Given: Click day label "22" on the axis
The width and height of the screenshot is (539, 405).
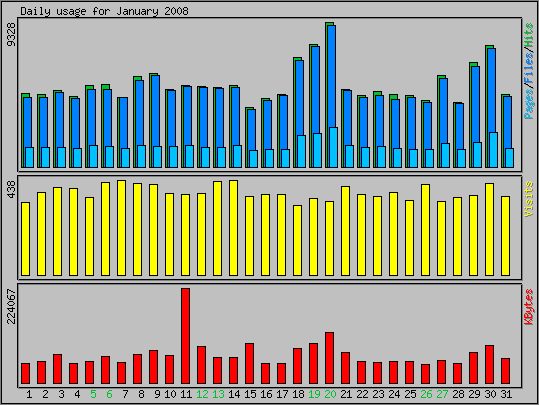Looking at the screenshot, I should (362, 394).
